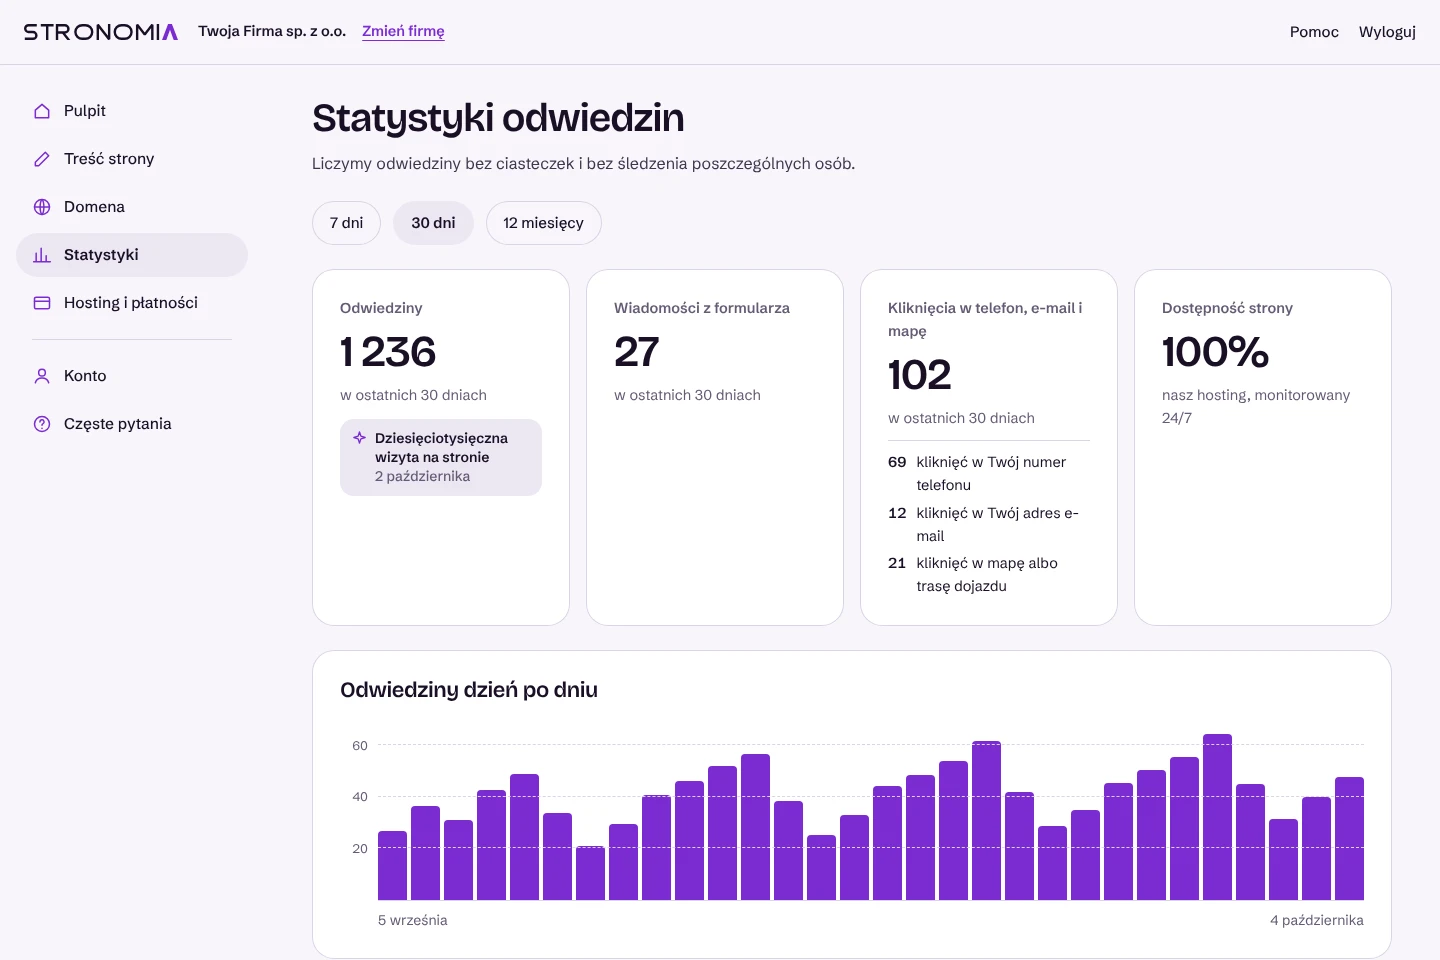Select the 30 dni time range

pyautogui.click(x=433, y=223)
